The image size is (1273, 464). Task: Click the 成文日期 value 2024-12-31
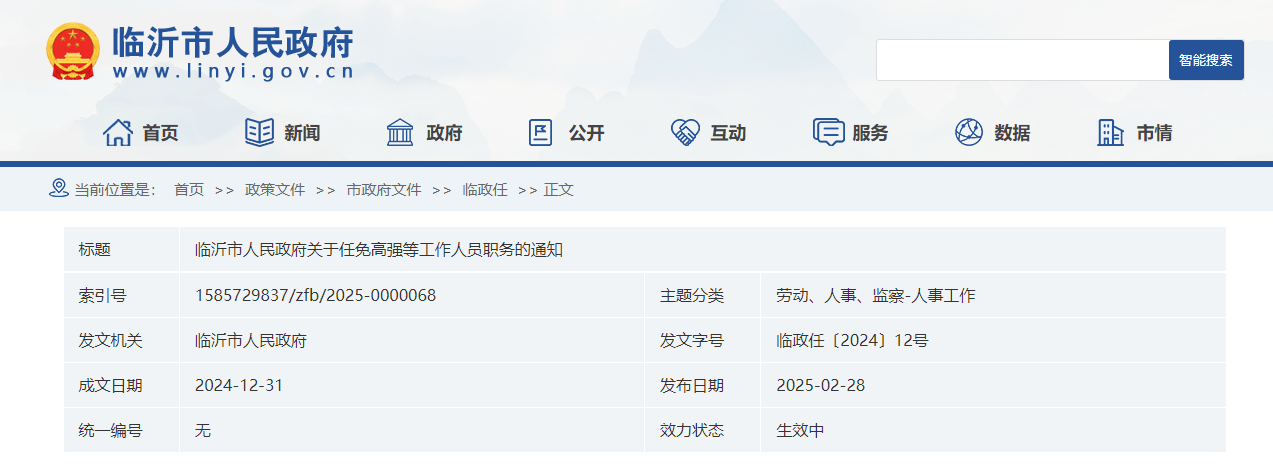238,385
